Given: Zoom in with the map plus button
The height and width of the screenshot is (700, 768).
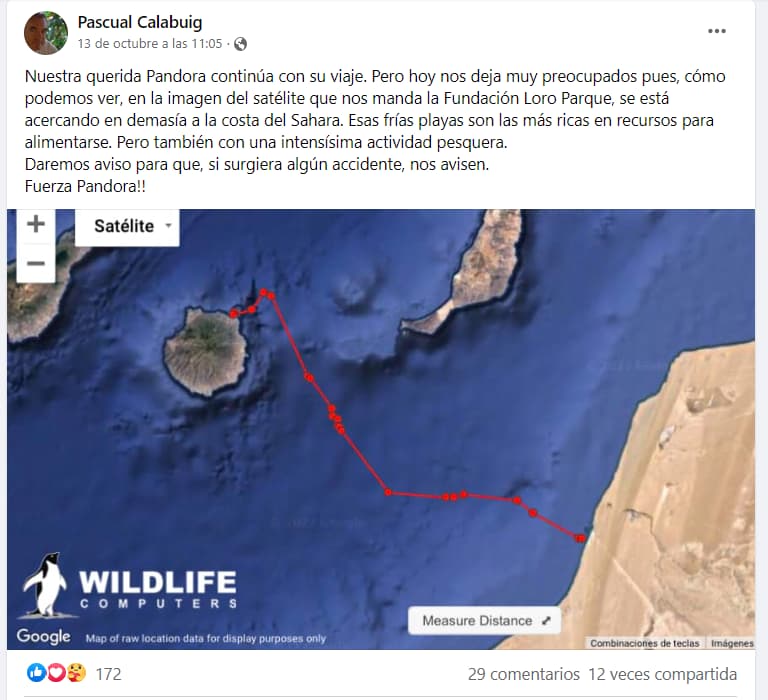Looking at the screenshot, I should click(36, 224).
